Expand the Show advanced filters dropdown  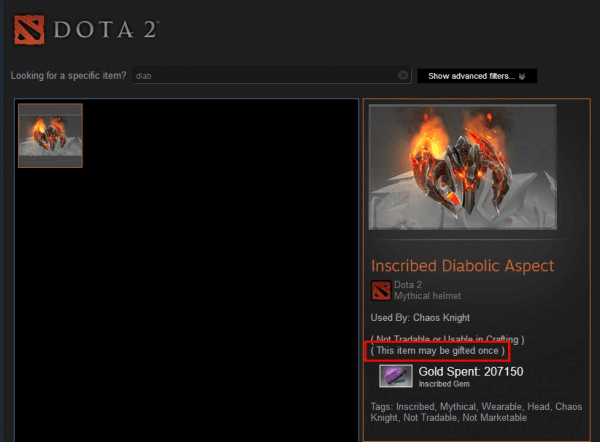(x=477, y=76)
